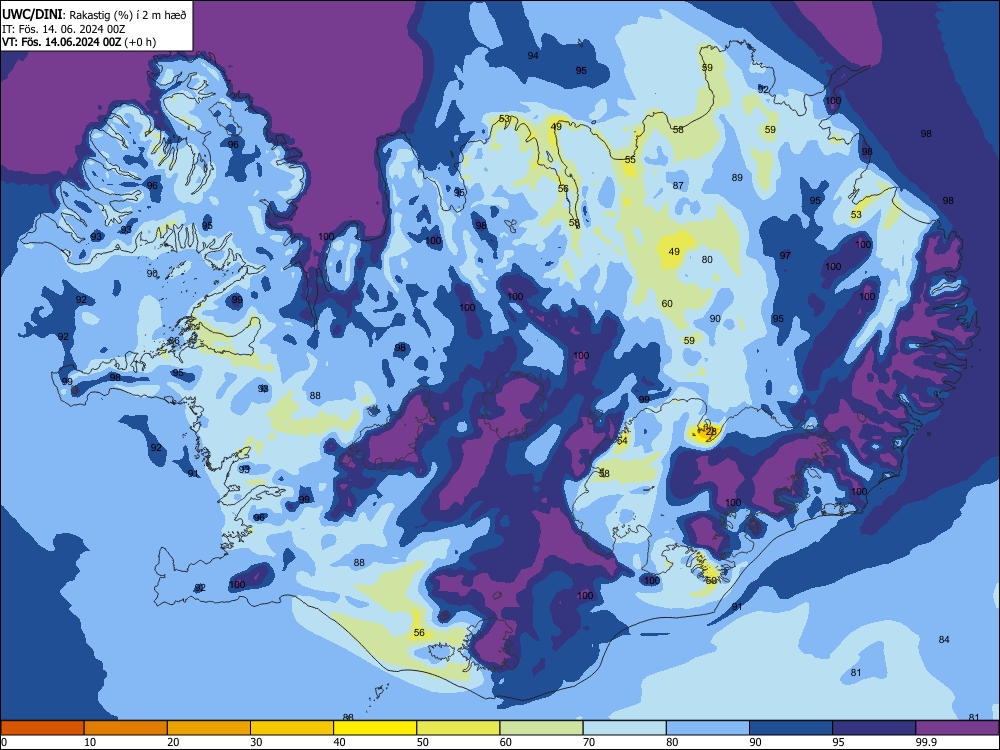Click the humidity value '97' on the map
Screen dimensions: 1000x750
point(785,255)
